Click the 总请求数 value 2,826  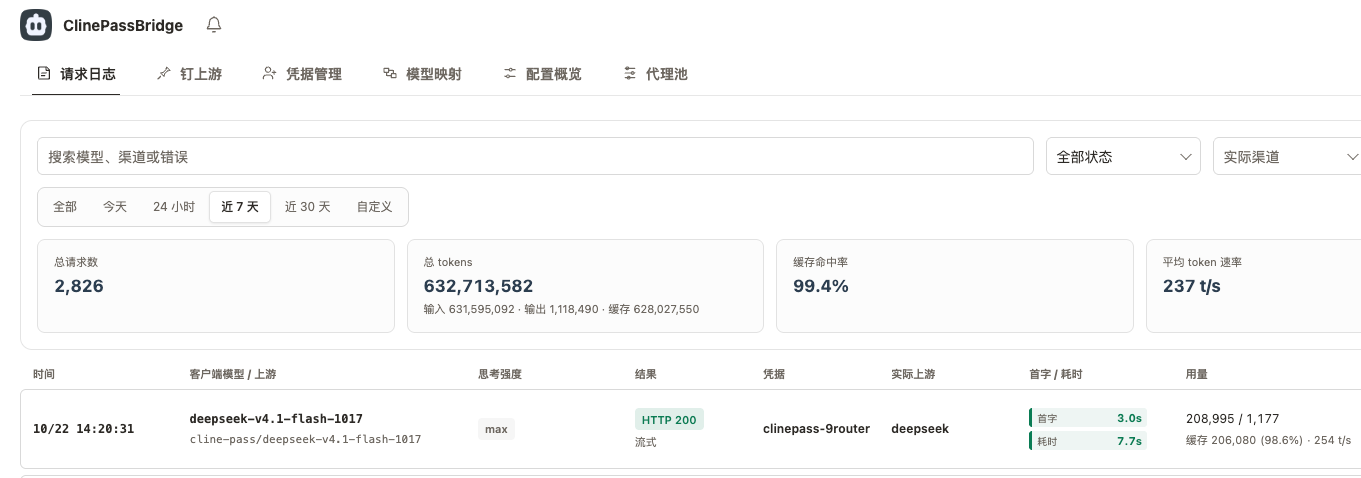pyautogui.click(x=79, y=286)
